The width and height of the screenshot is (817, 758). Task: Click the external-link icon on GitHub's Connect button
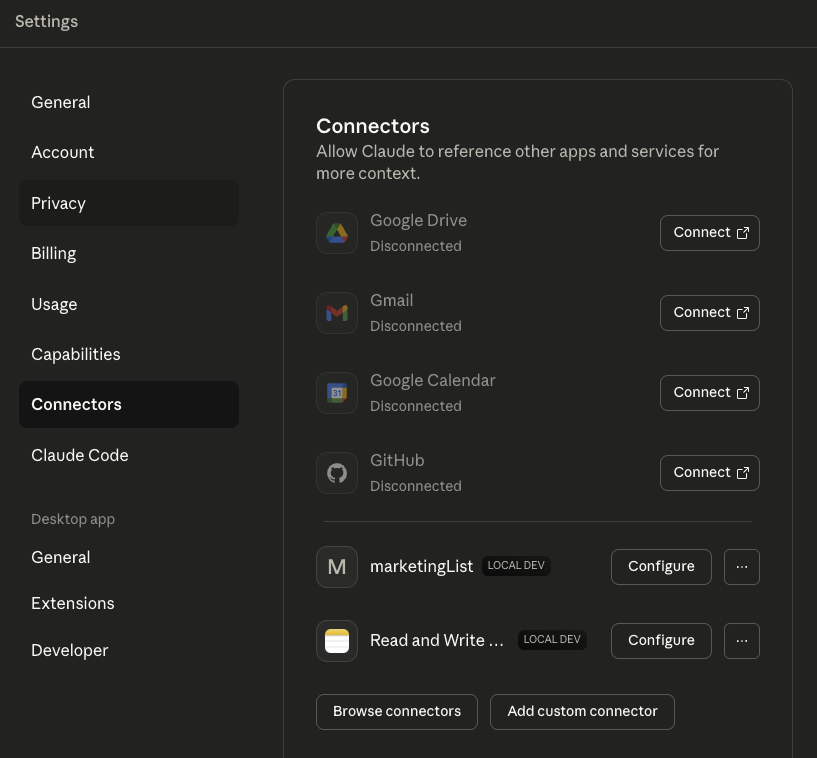click(x=743, y=472)
